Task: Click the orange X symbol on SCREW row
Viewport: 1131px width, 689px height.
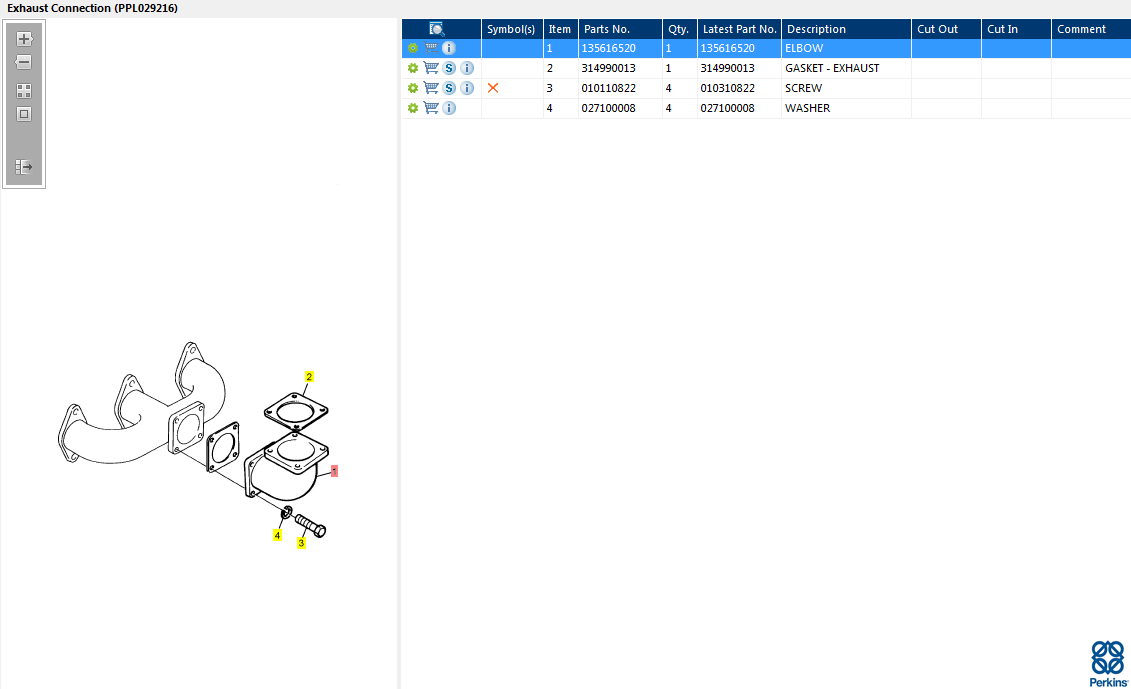Action: pyautogui.click(x=493, y=88)
